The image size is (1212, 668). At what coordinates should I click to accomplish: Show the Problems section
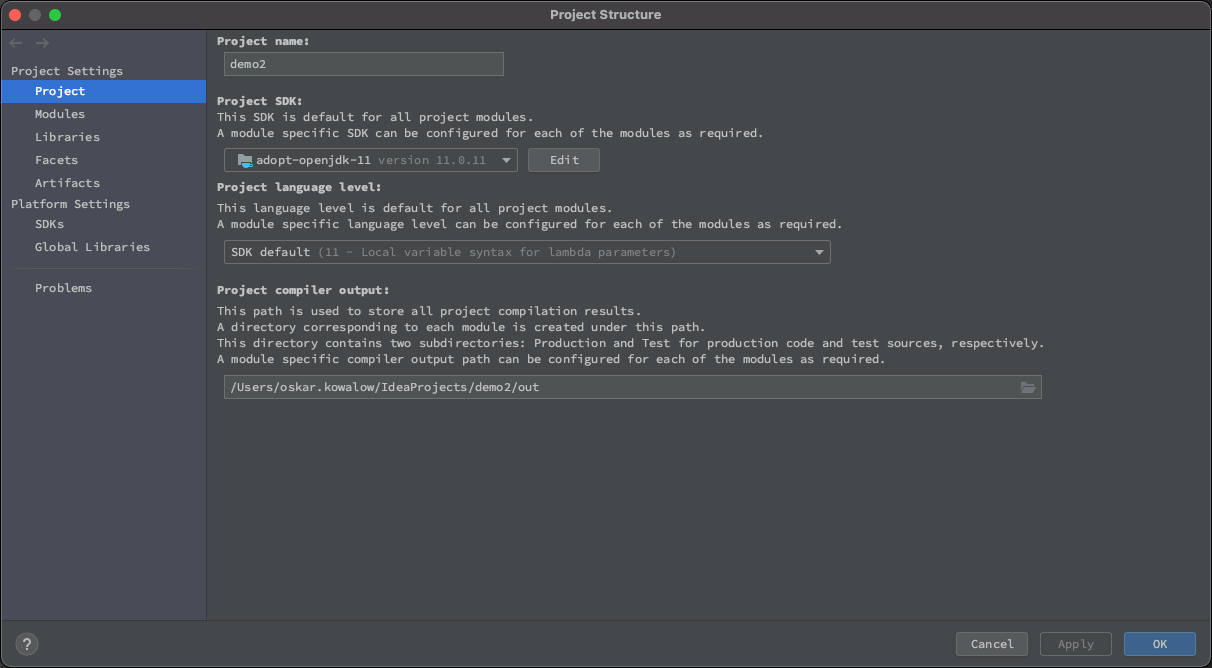[63, 287]
